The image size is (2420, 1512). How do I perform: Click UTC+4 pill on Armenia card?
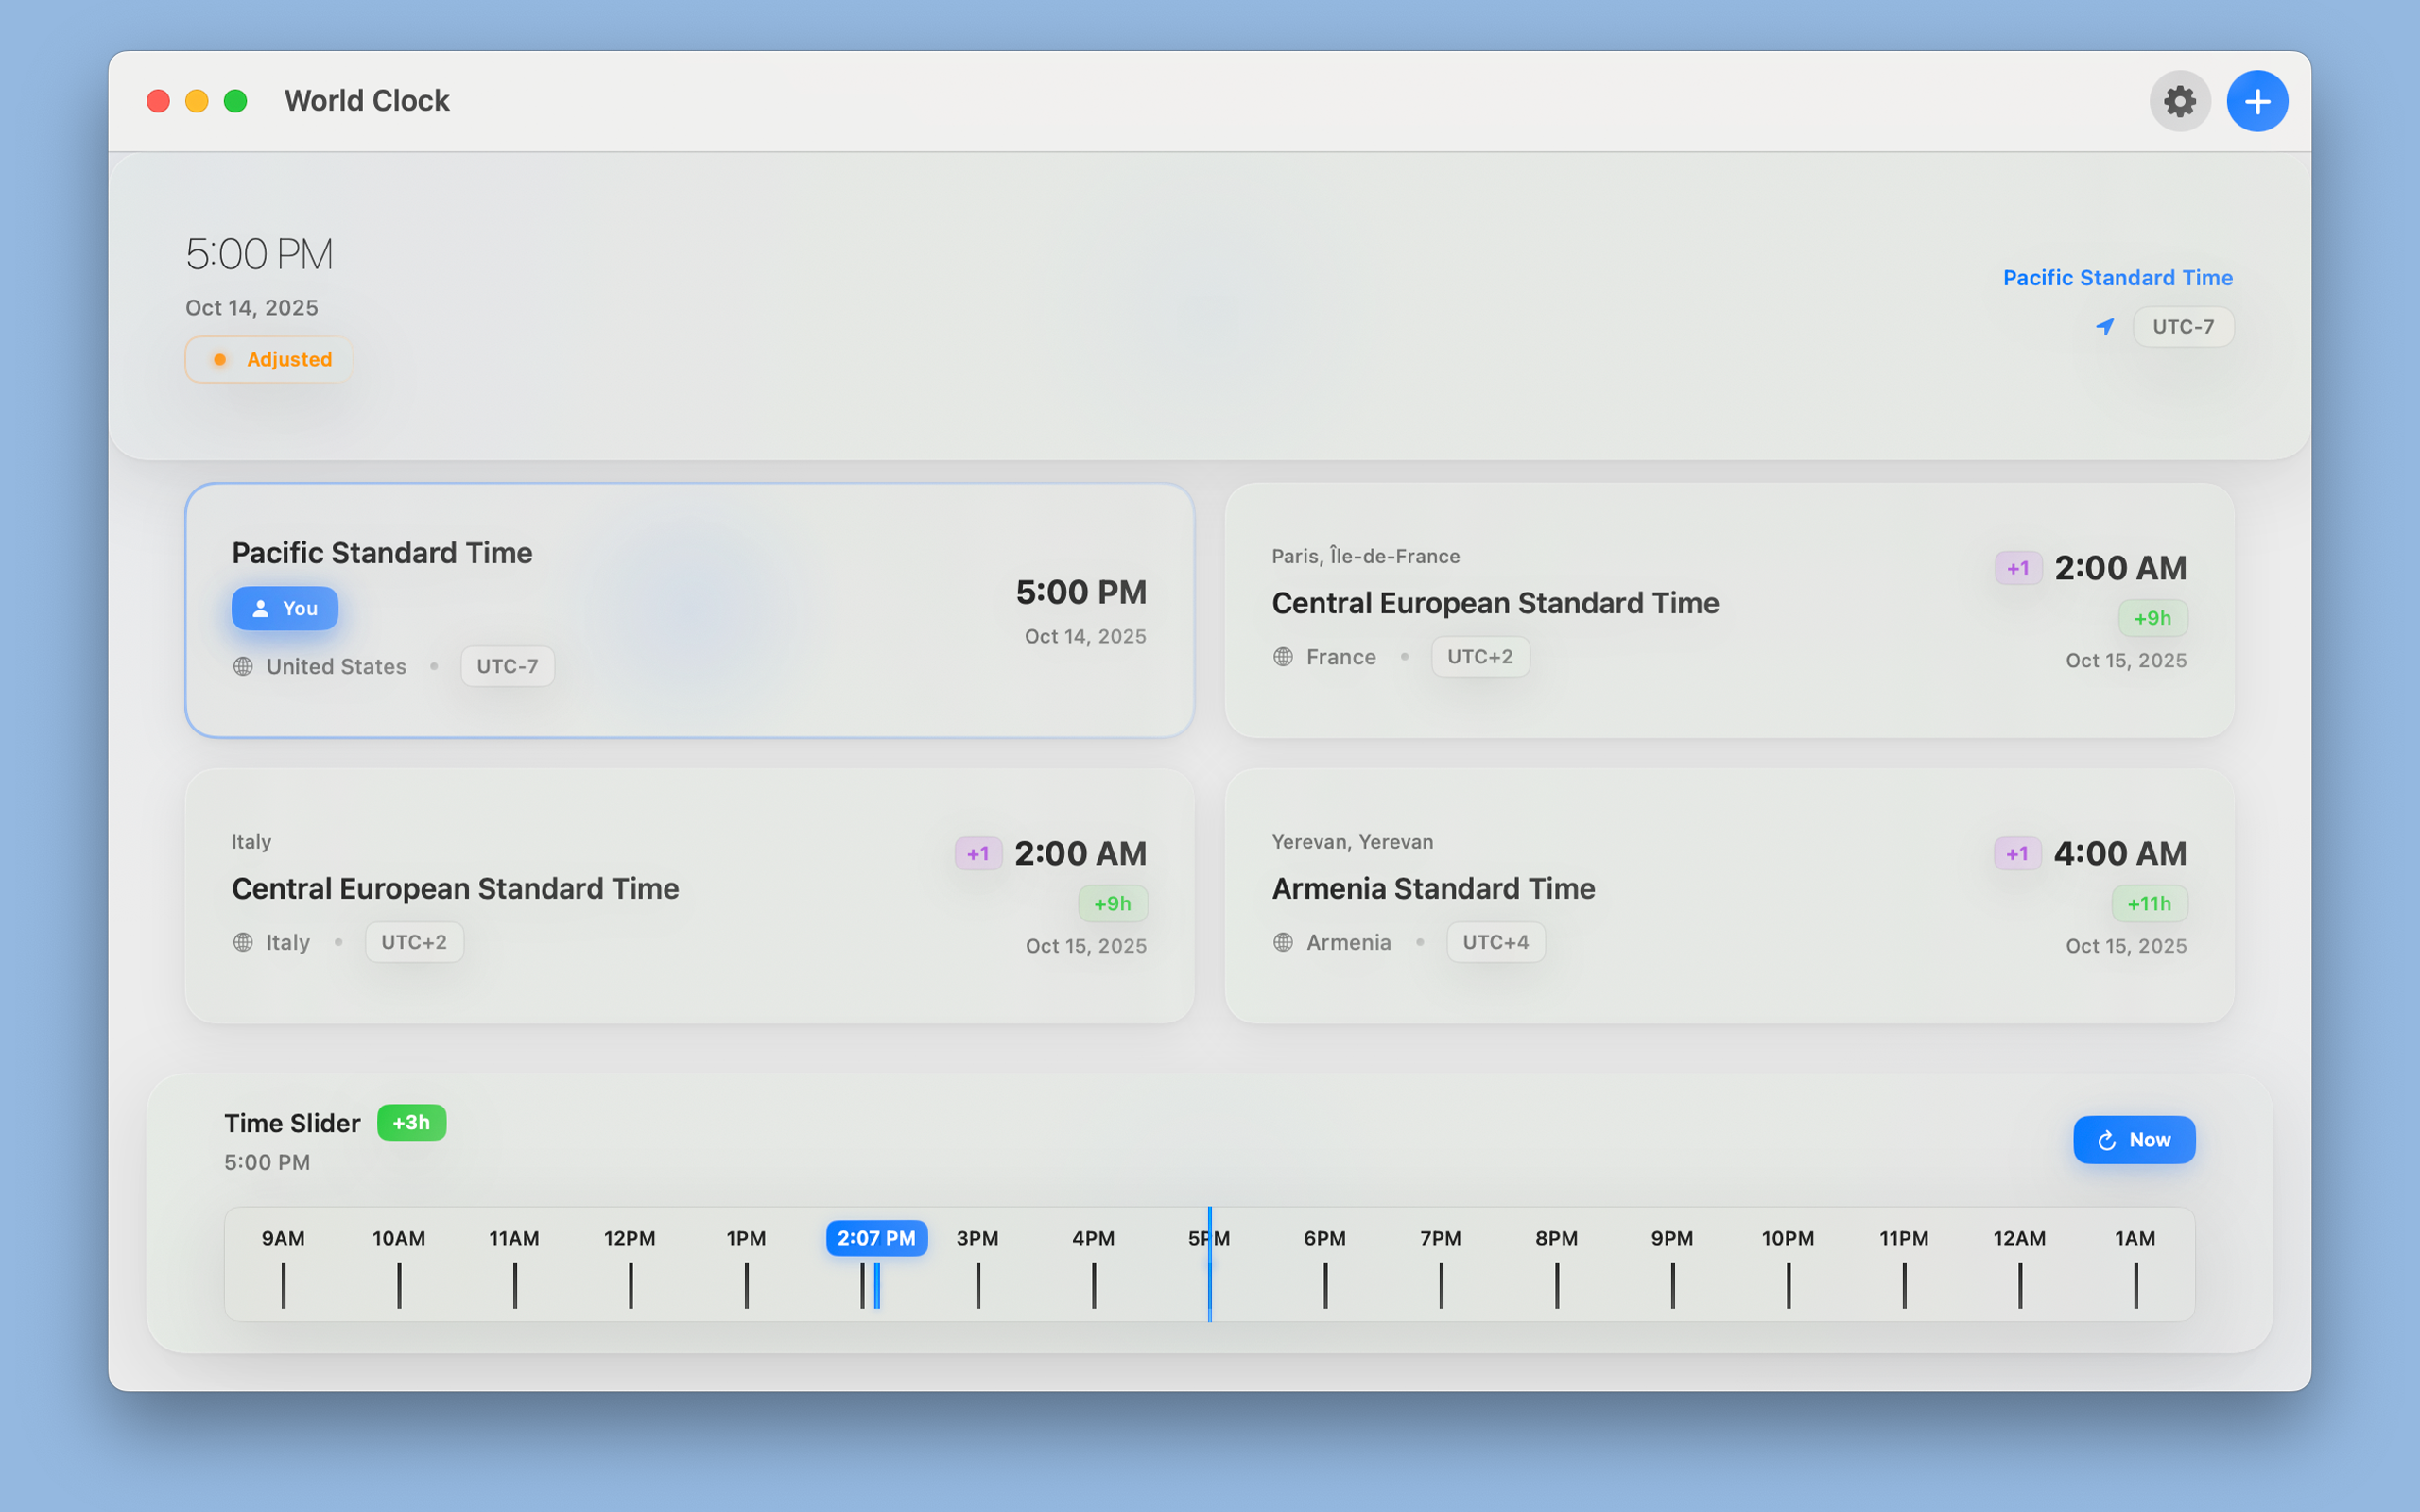1496,942
